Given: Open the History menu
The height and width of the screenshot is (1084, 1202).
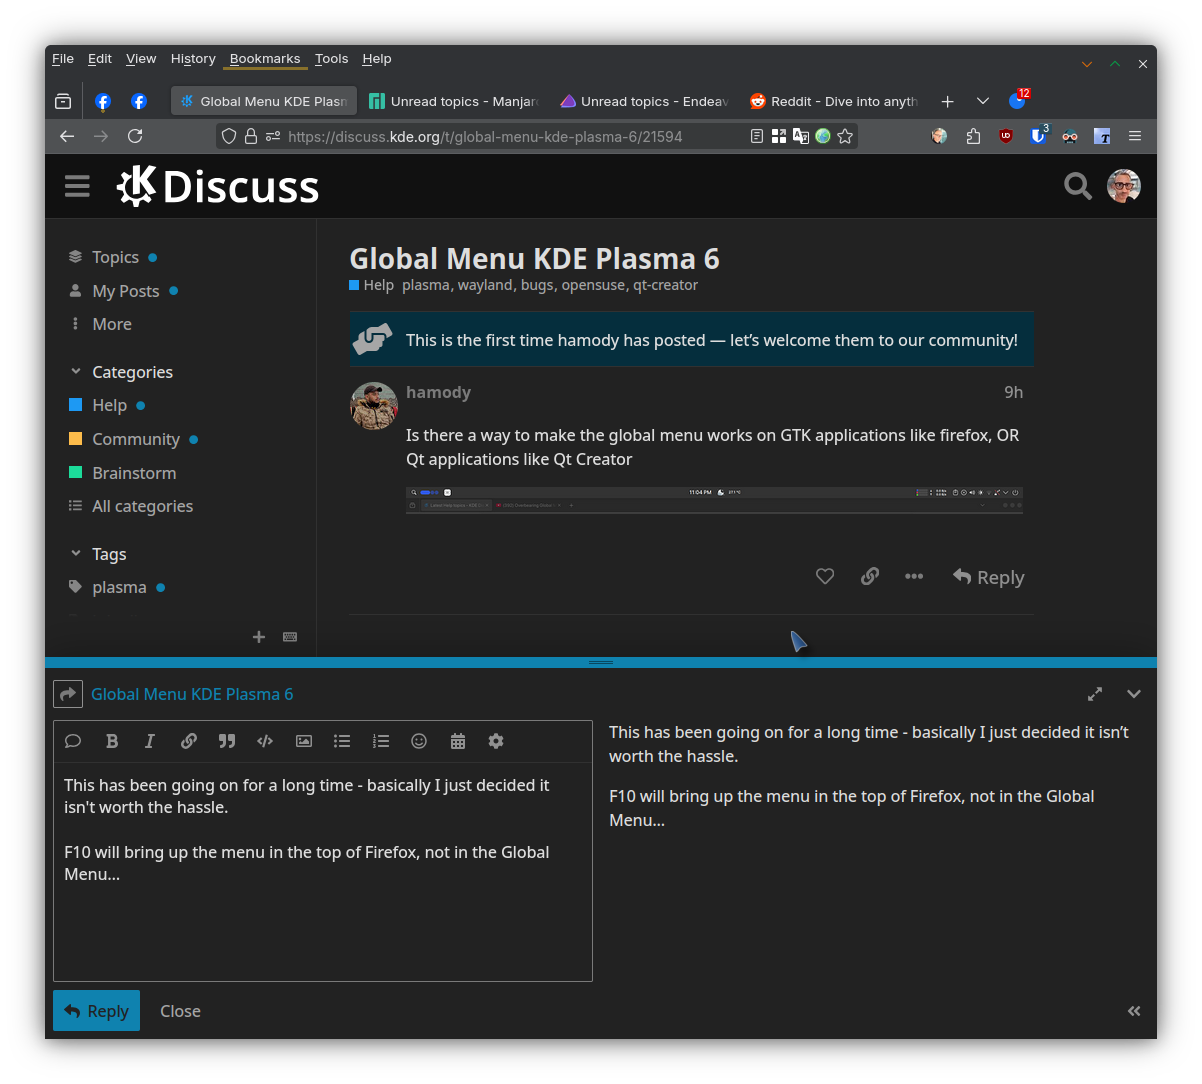Looking at the screenshot, I should (193, 59).
